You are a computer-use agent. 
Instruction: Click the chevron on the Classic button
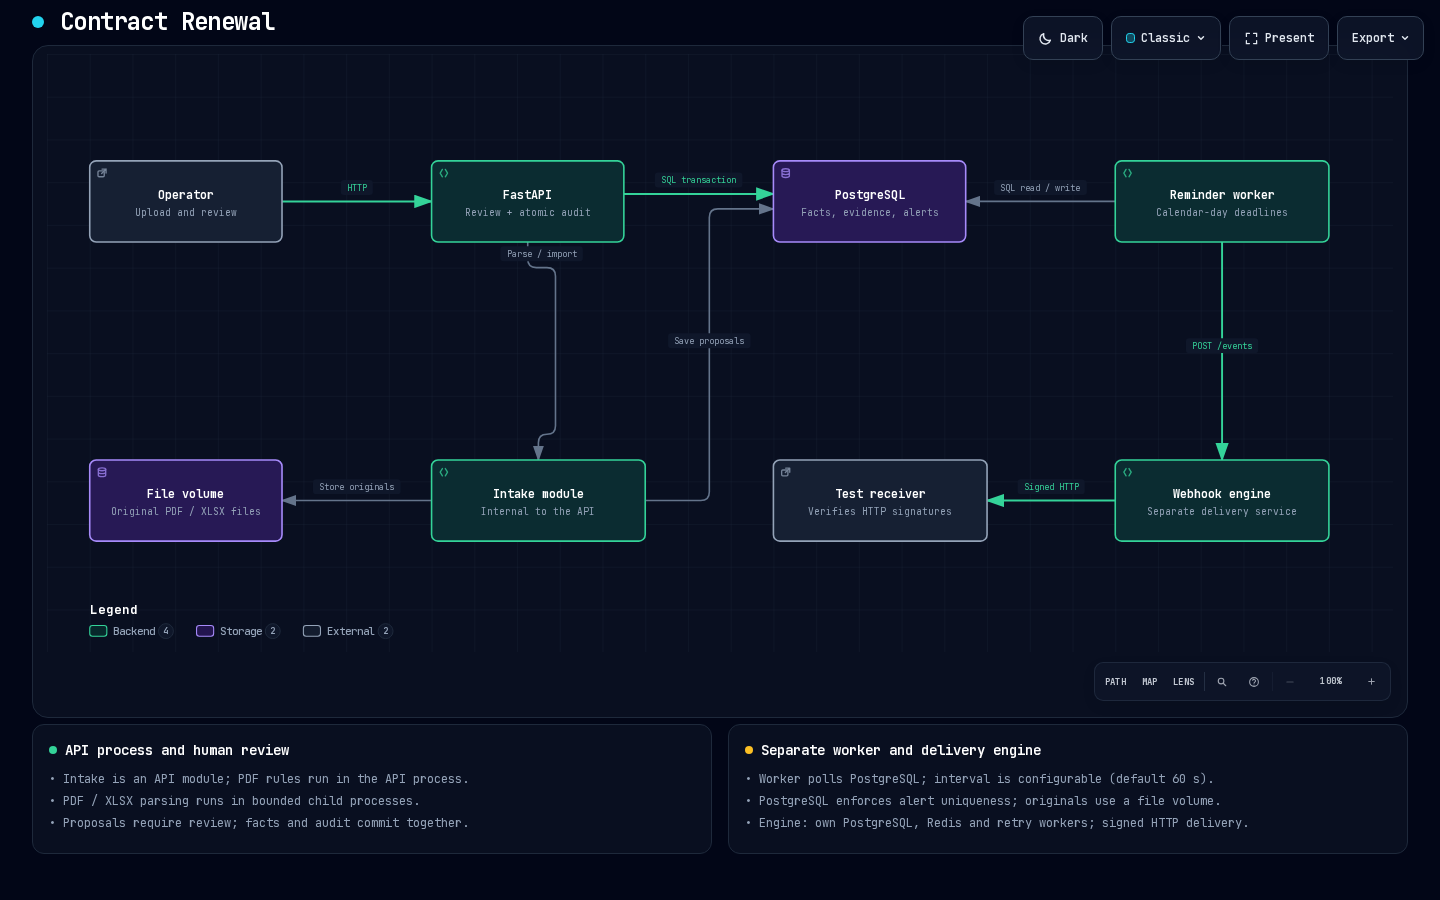coord(1201,38)
